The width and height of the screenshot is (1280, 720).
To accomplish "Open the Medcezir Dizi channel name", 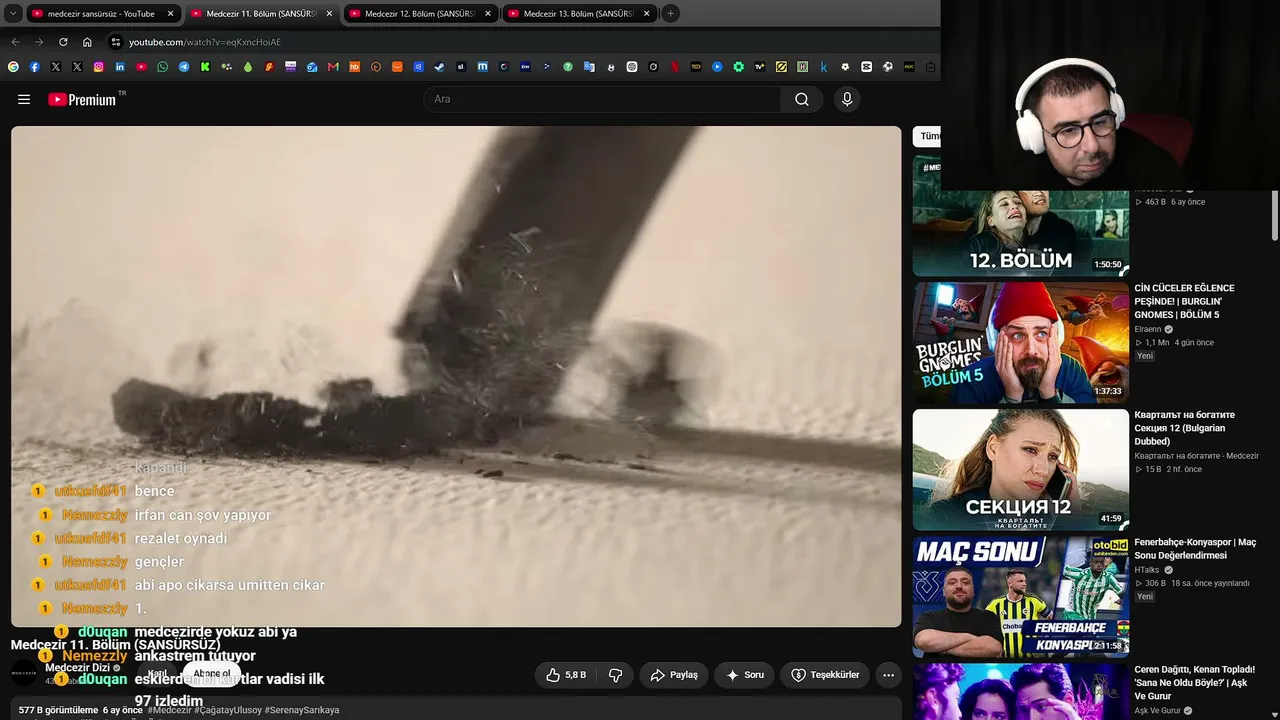I will pos(77,668).
